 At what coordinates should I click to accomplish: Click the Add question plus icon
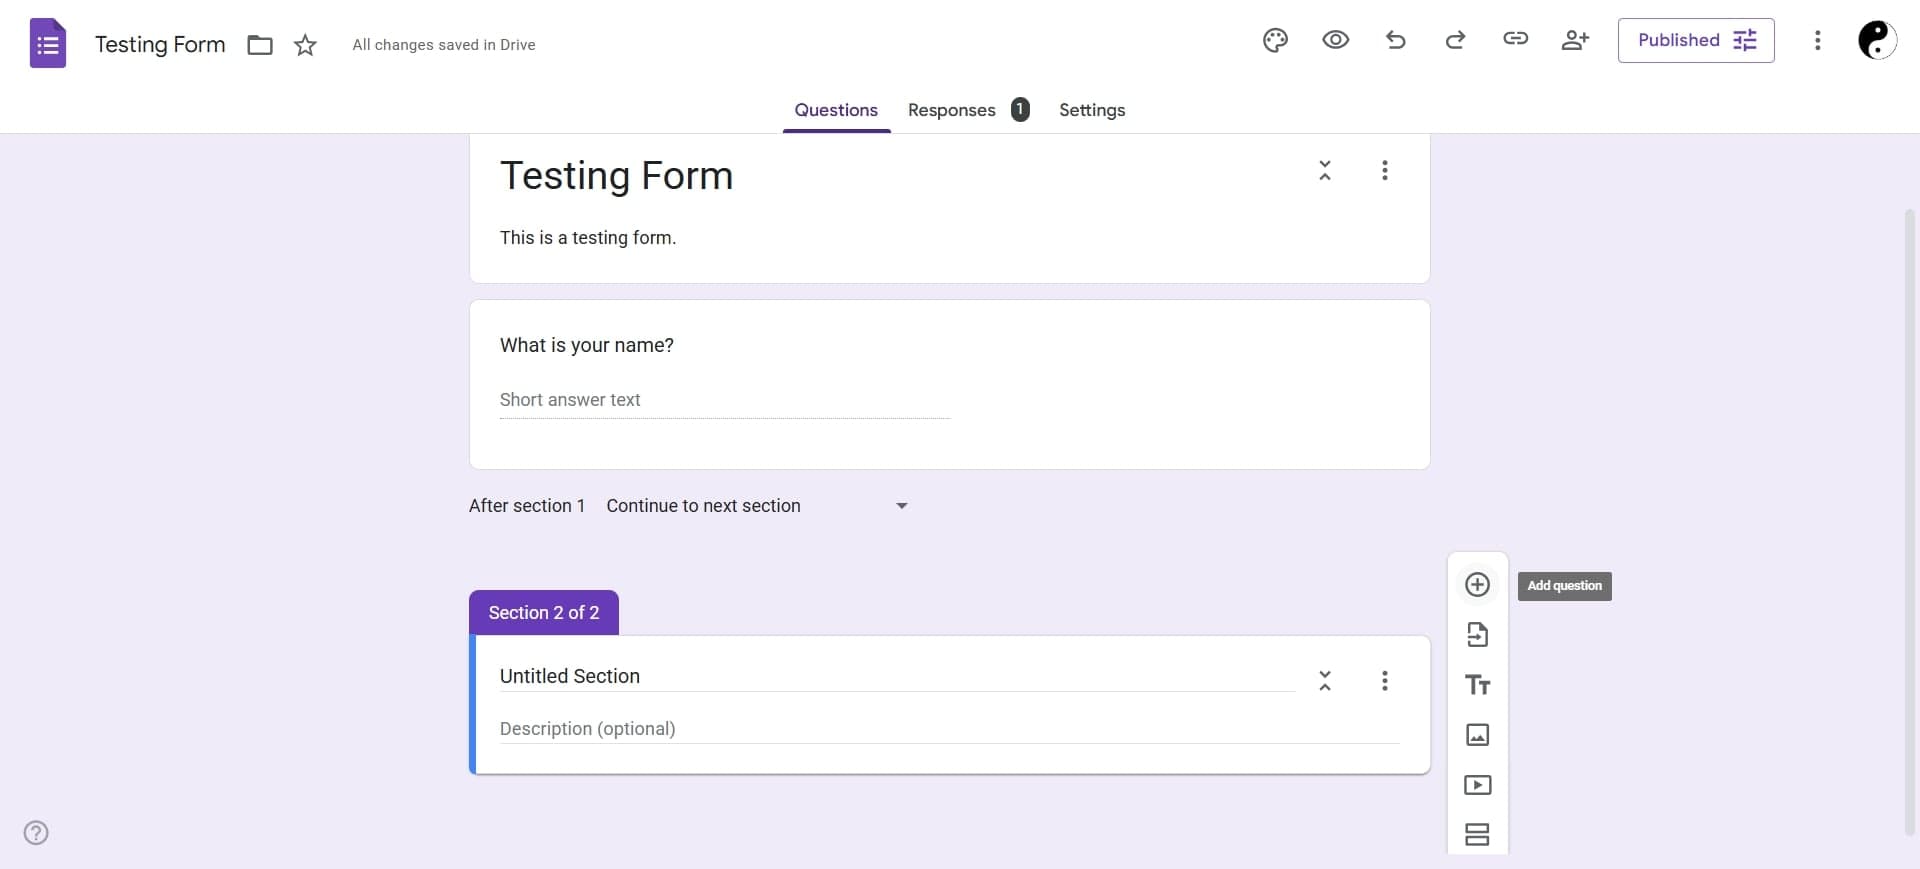pos(1477,585)
